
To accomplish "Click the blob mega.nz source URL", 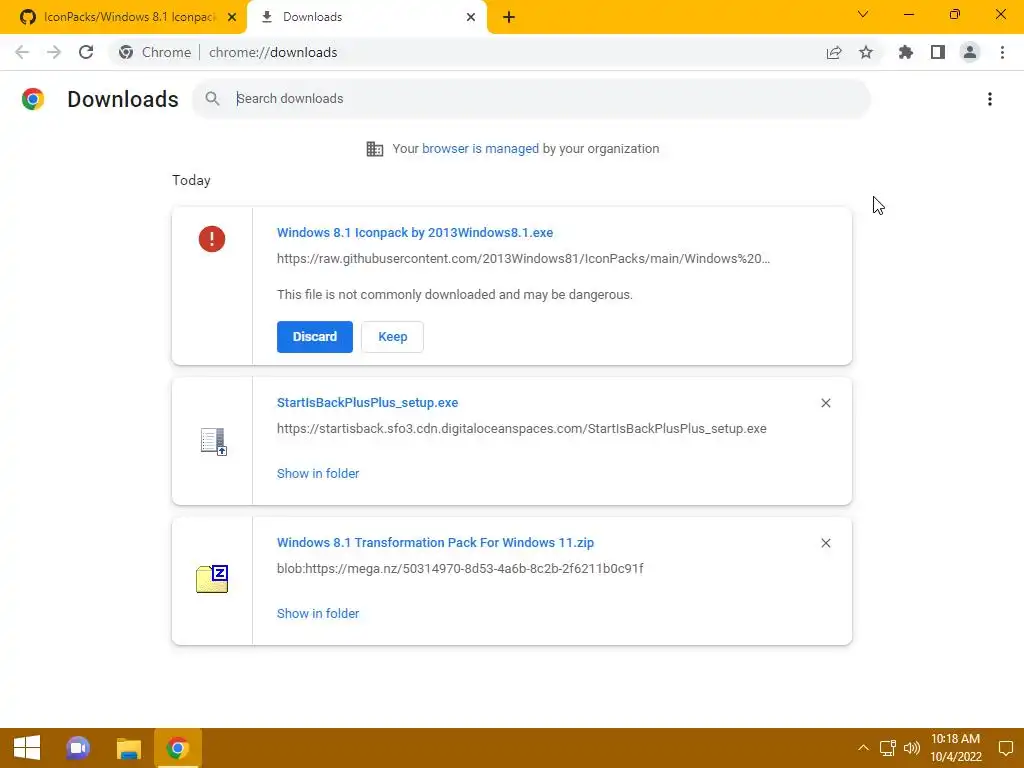I will click(x=460, y=569).
